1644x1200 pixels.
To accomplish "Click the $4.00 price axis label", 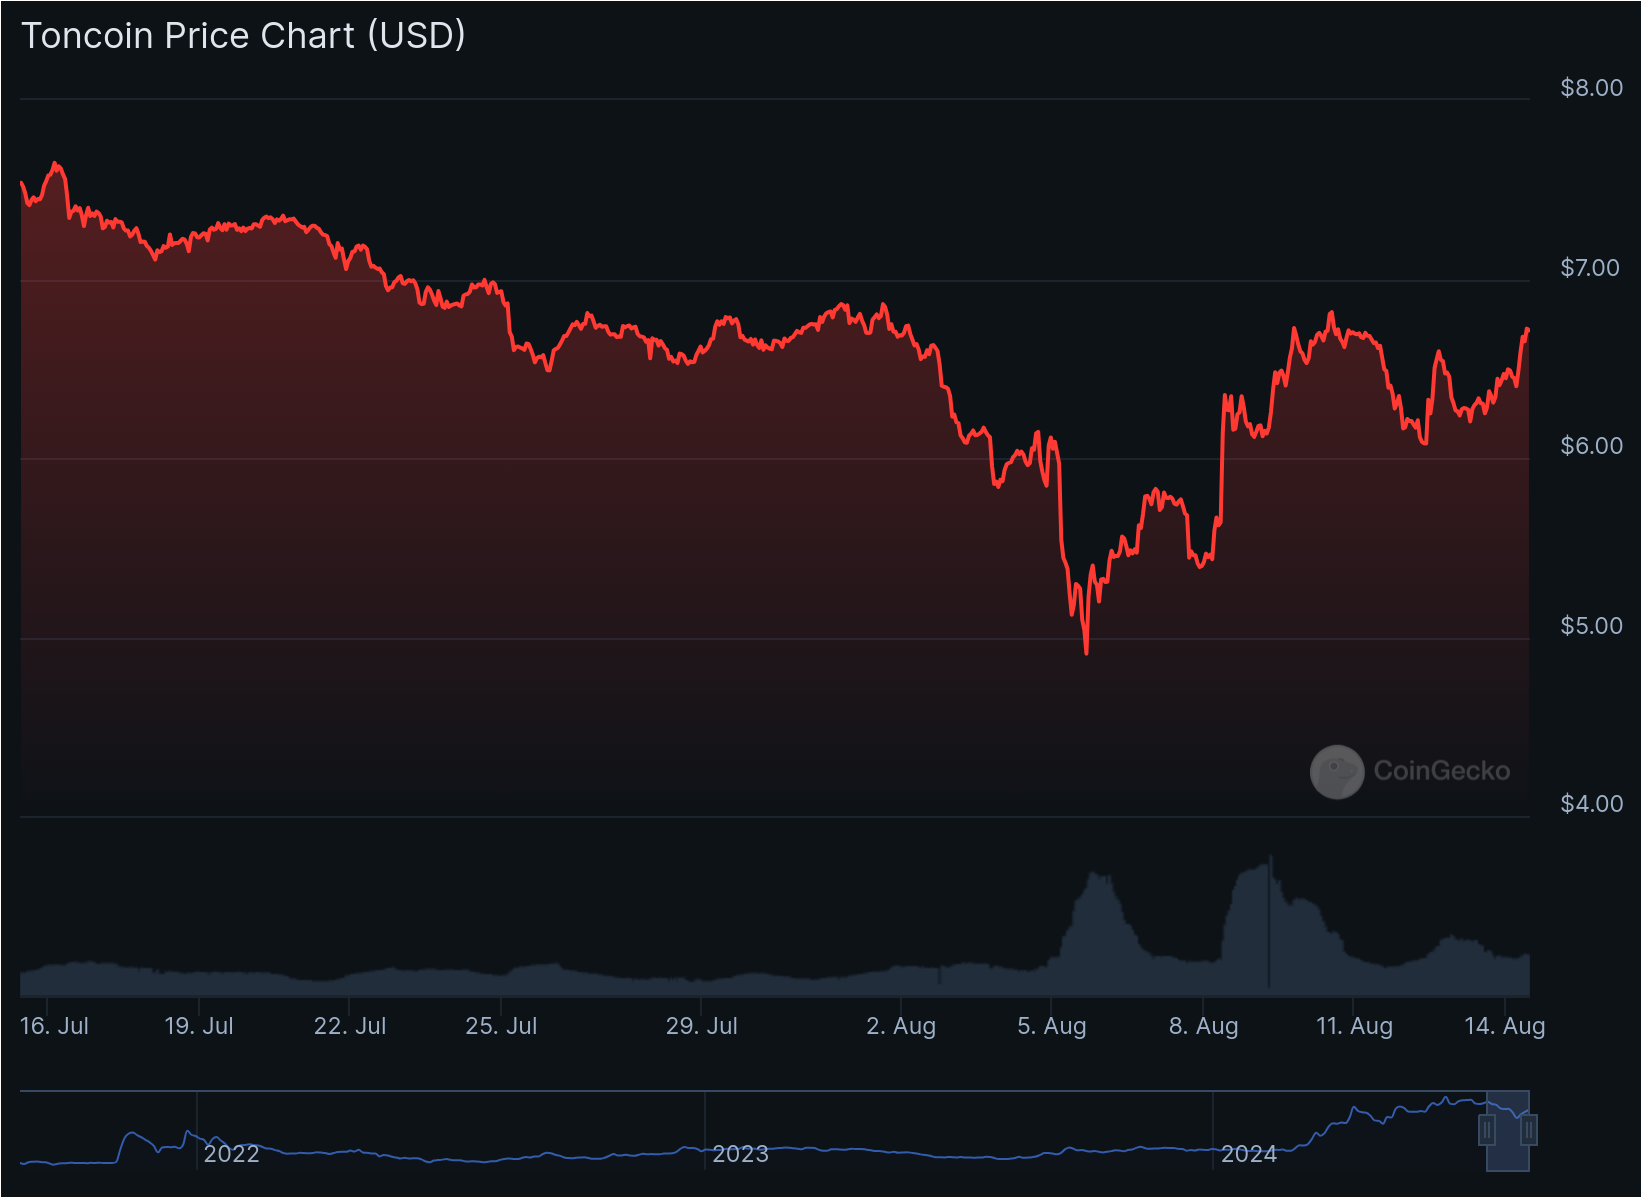I will pyautogui.click(x=1591, y=804).
